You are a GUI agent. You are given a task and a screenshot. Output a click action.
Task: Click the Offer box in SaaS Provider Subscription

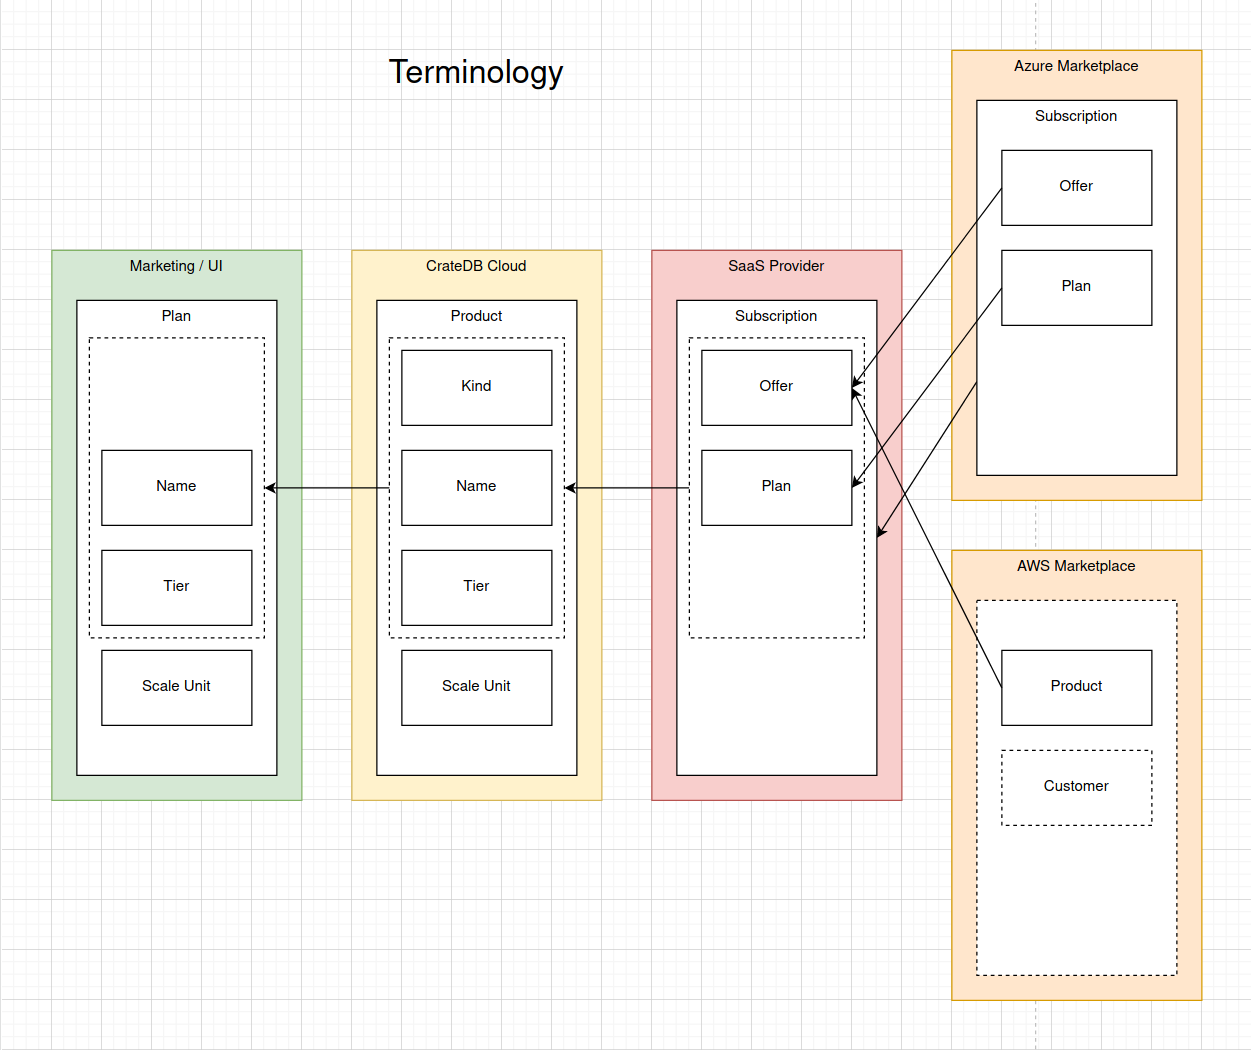pyautogui.click(x=776, y=387)
